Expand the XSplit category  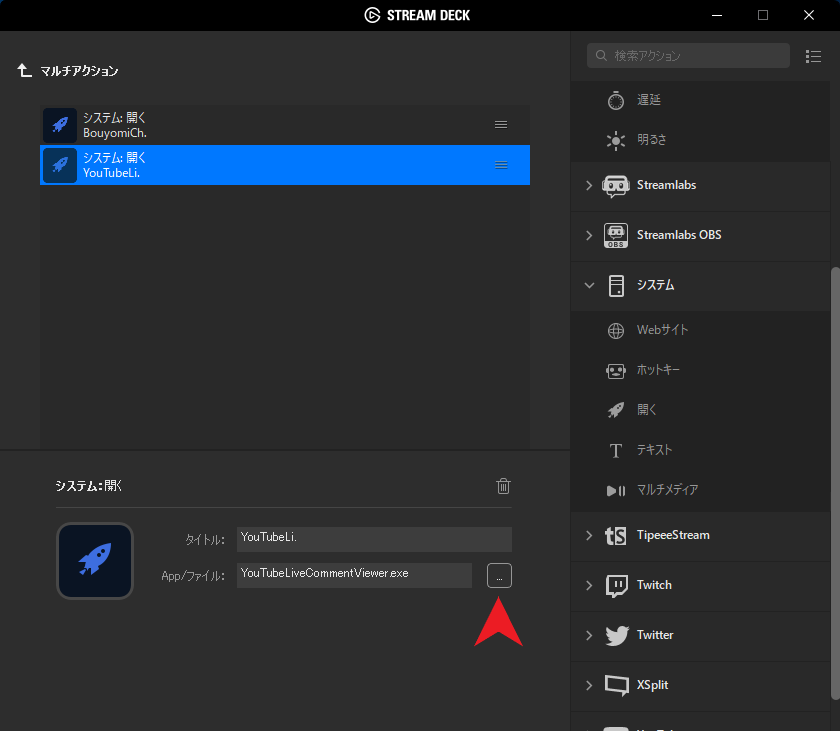[x=589, y=685]
